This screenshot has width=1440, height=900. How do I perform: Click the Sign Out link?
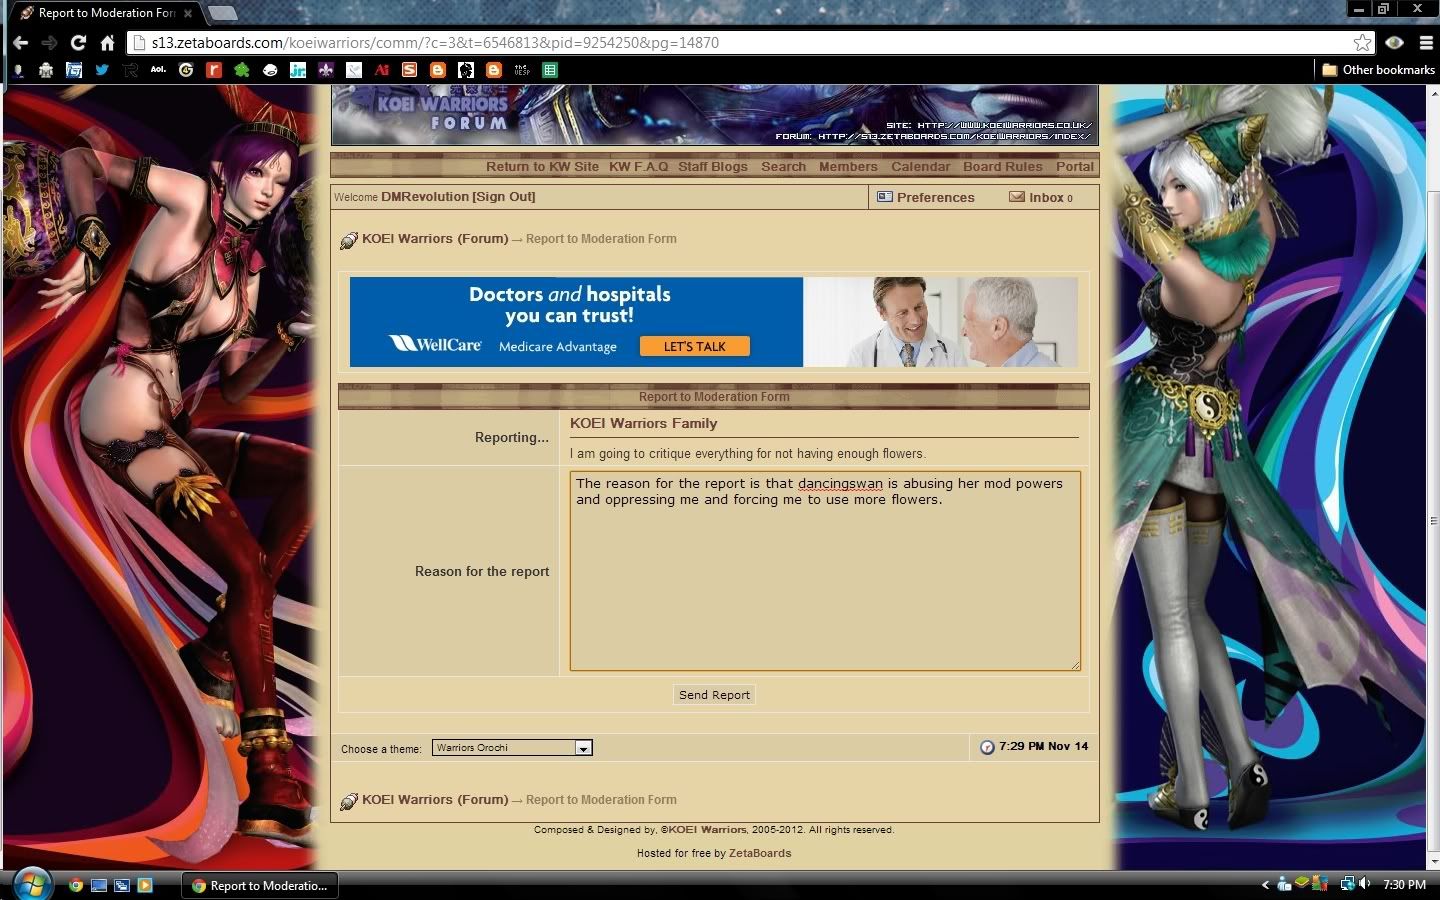[504, 197]
